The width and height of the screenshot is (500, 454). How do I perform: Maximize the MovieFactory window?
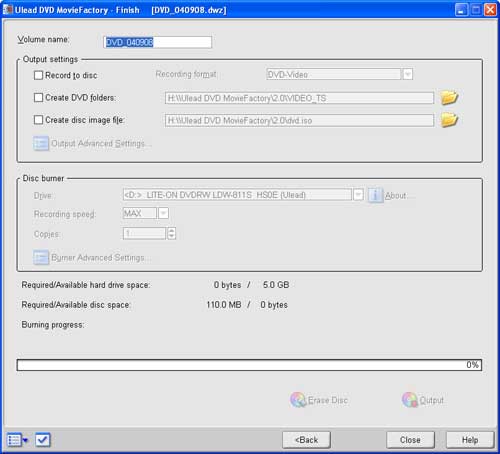point(476,10)
